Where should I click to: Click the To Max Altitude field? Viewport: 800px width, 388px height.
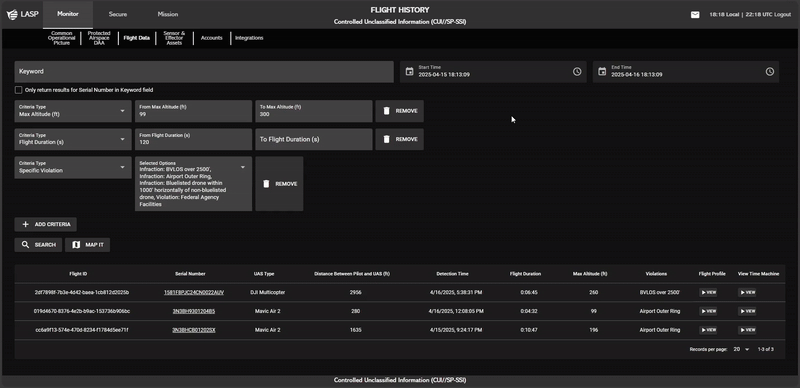point(314,111)
